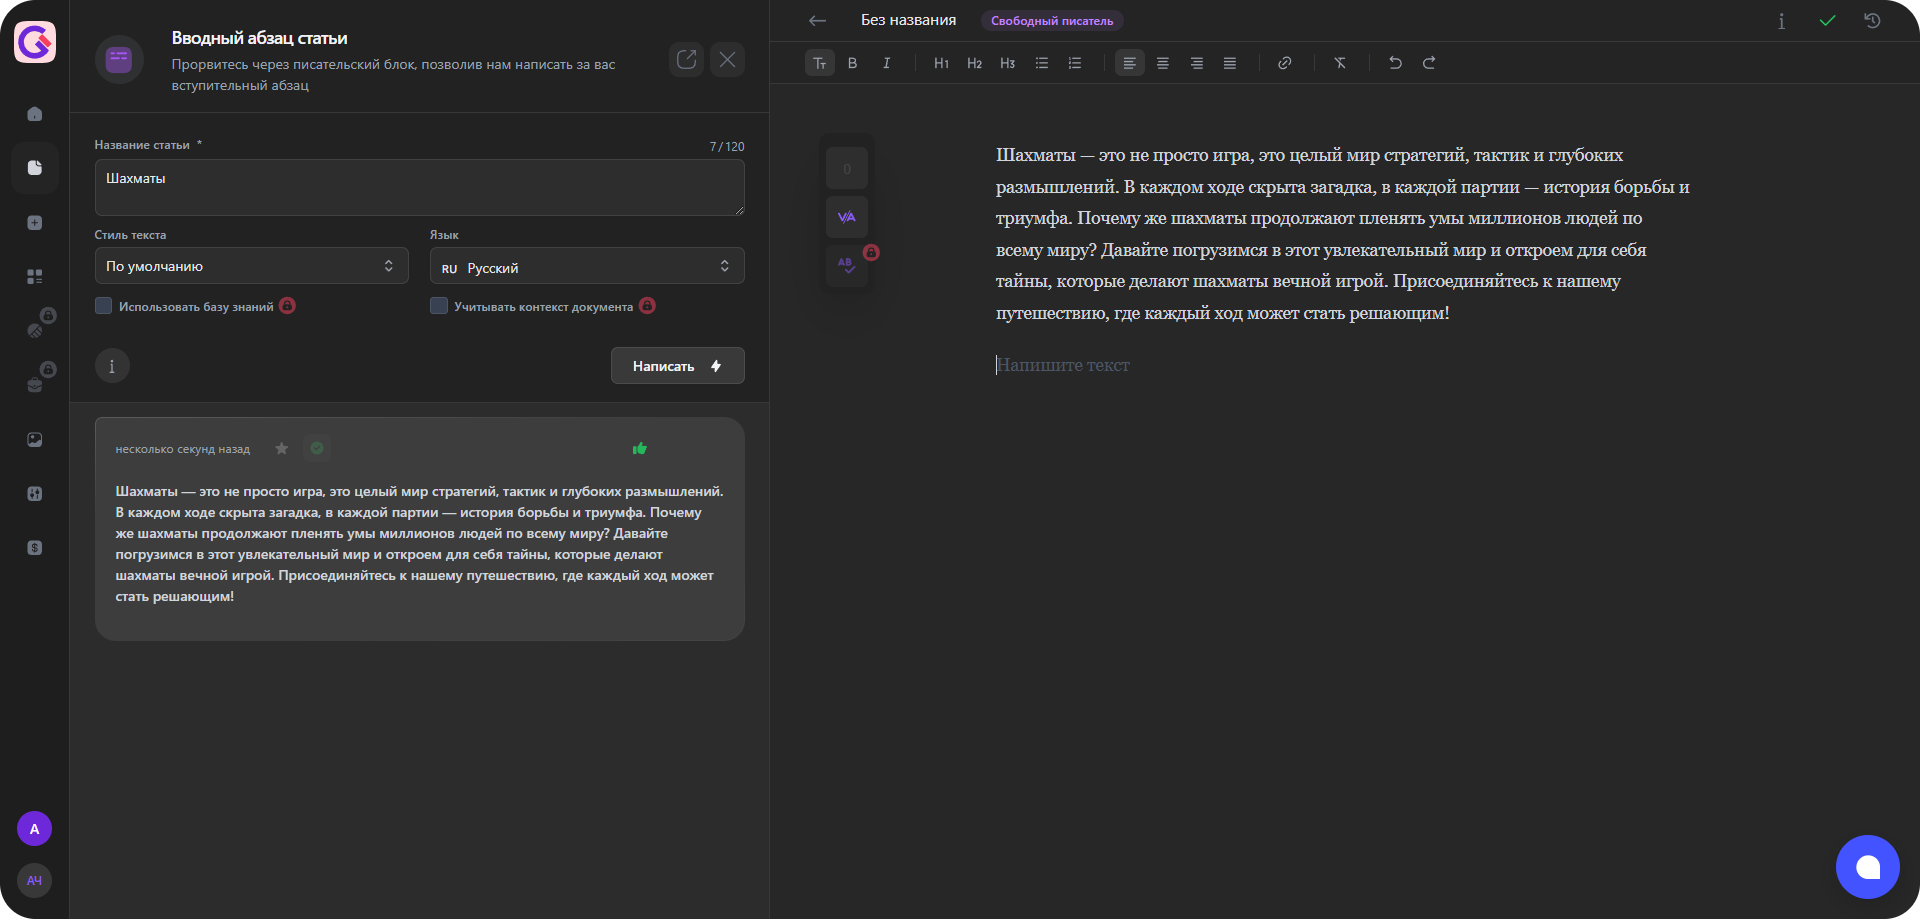Click the green saved checkmark
1920x919 pixels.
pyautogui.click(x=1827, y=21)
